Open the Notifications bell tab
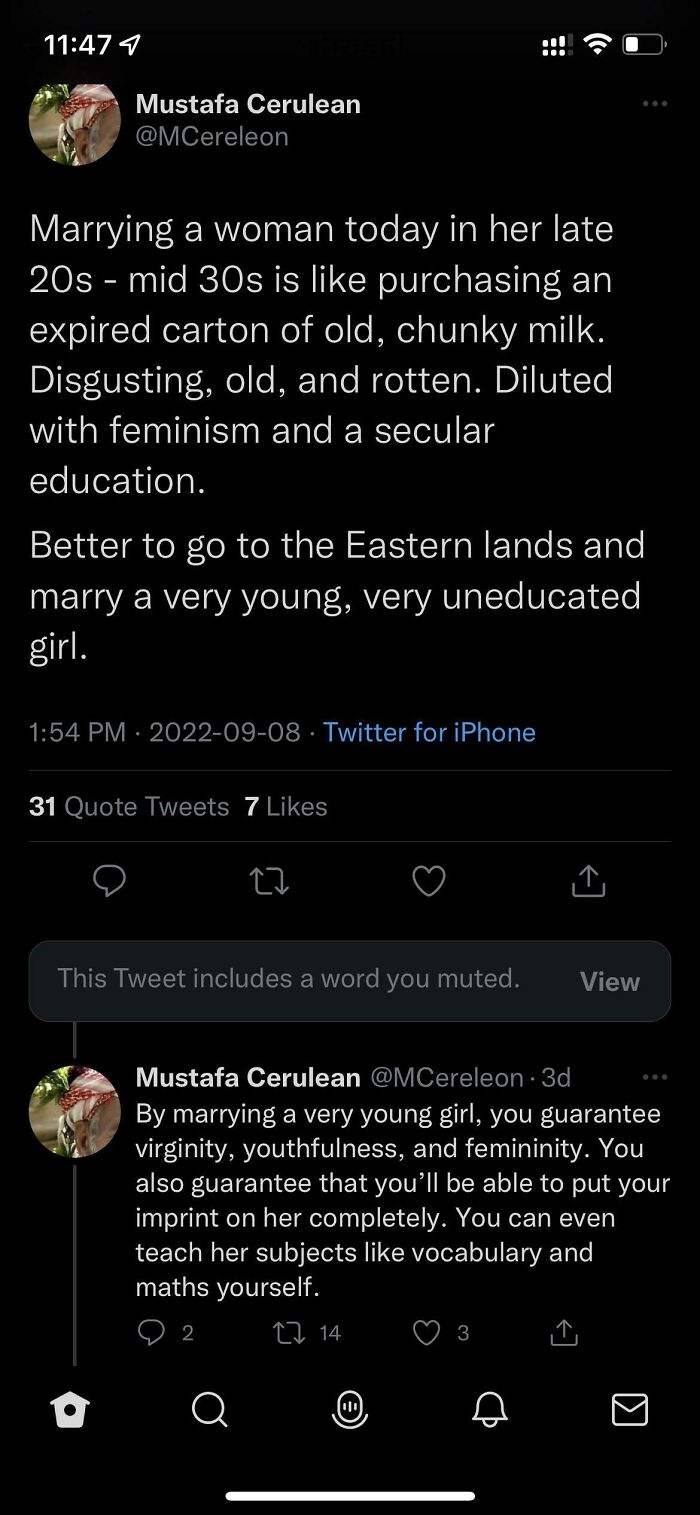 490,1410
